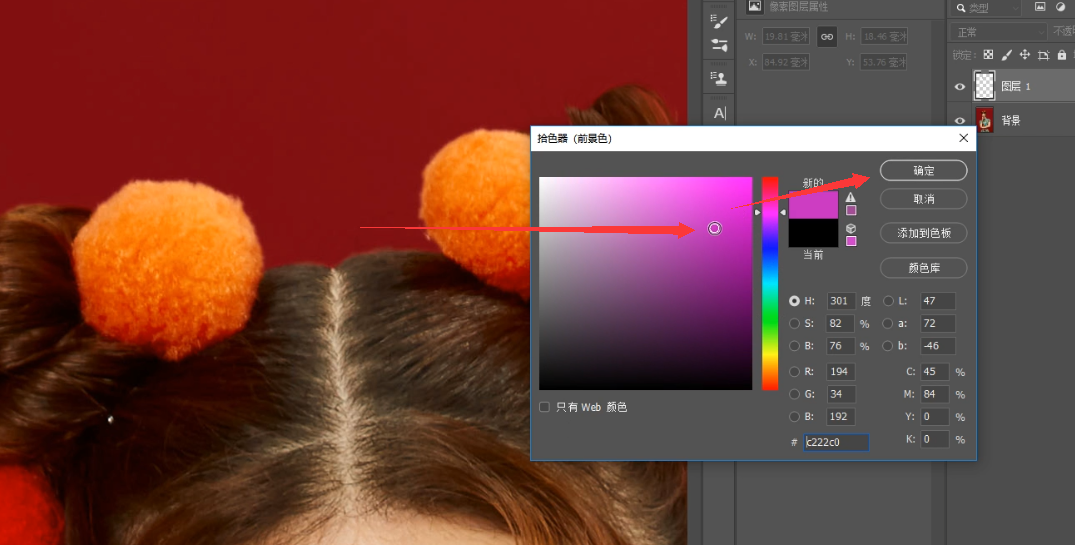The image size is (1075, 545).
Task: Click the G field showing 34
Action: [841, 394]
